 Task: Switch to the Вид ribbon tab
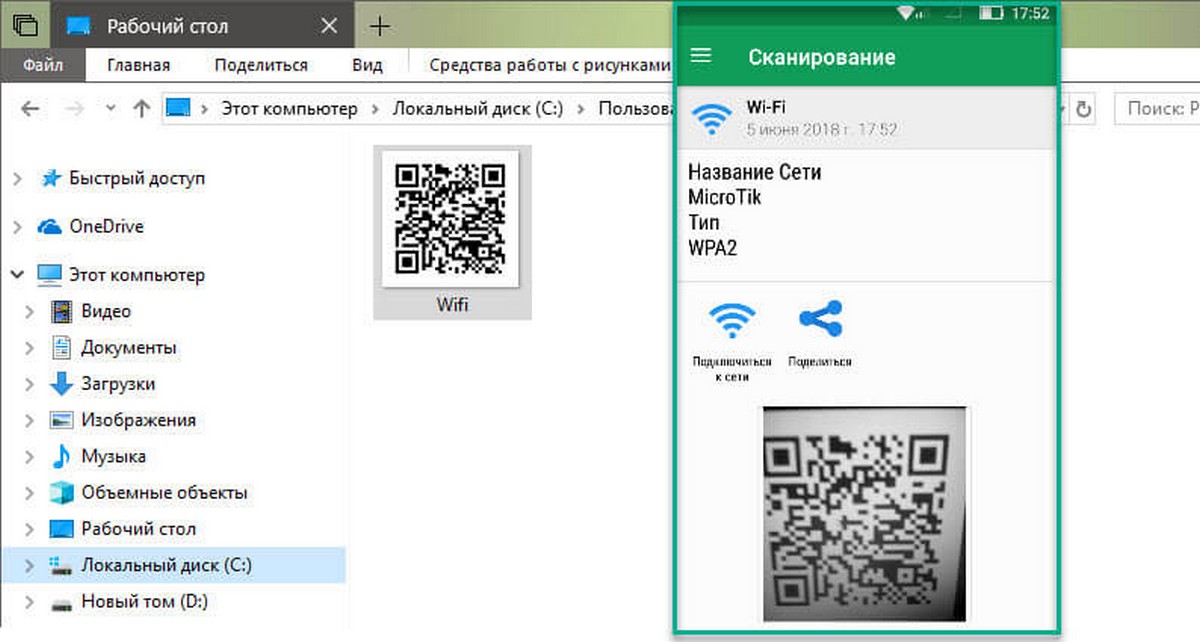(x=368, y=64)
